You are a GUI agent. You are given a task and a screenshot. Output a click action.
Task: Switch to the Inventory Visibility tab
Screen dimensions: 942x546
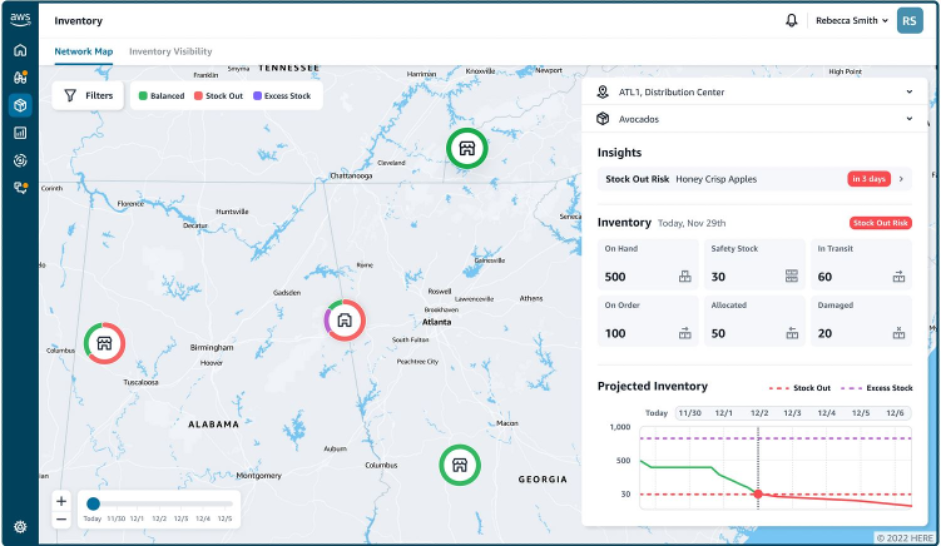coord(171,52)
